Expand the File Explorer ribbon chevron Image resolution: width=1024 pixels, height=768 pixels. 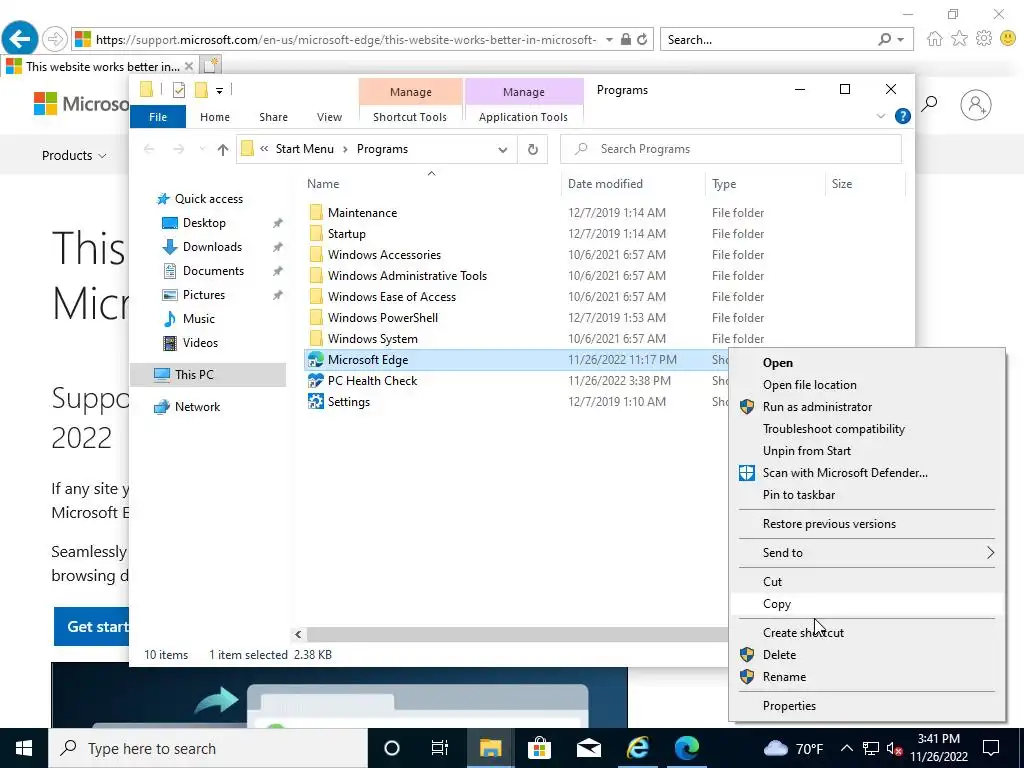pos(881,116)
